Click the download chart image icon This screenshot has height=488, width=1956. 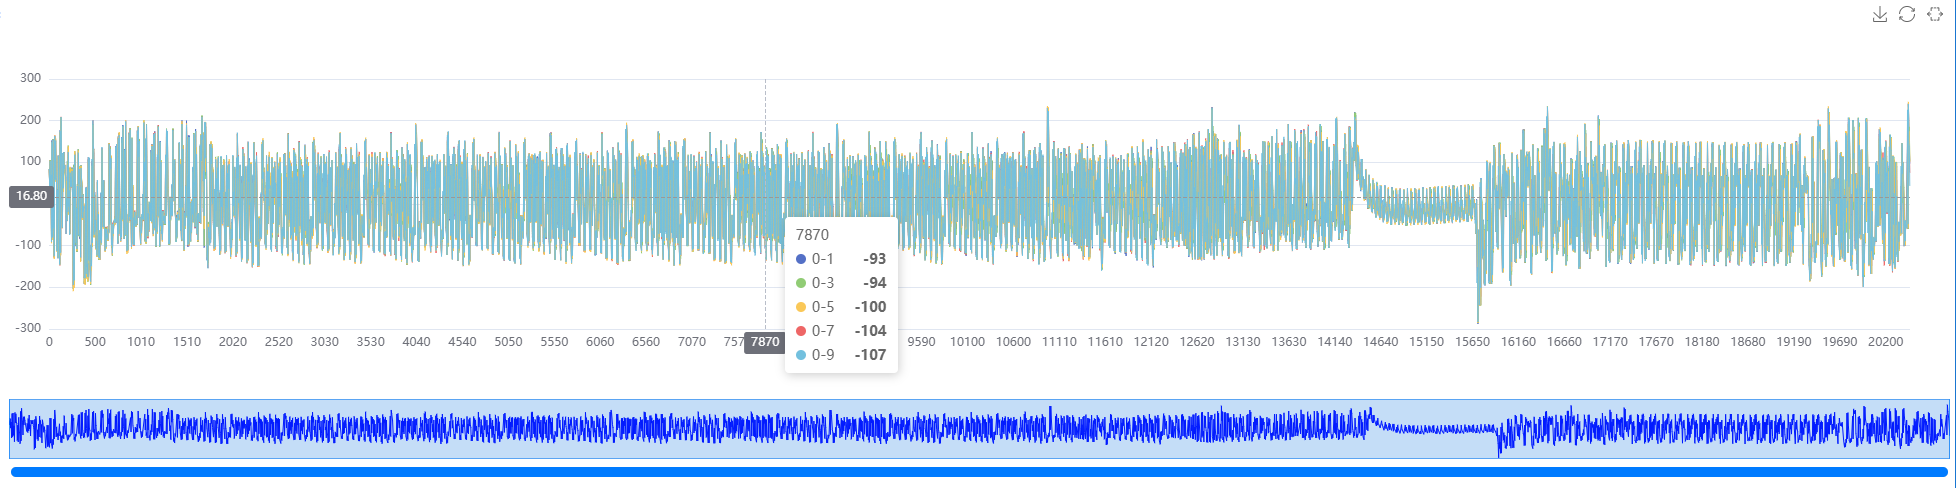click(1880, 14)
